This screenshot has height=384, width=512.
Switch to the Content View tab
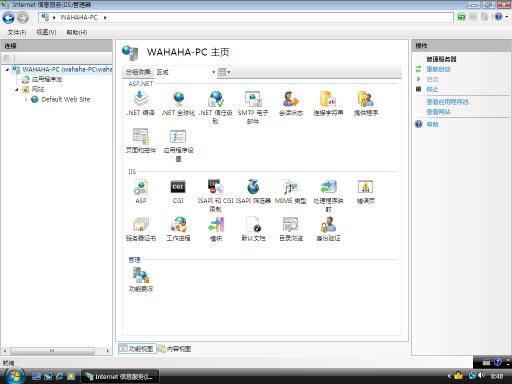coord(175,349)
